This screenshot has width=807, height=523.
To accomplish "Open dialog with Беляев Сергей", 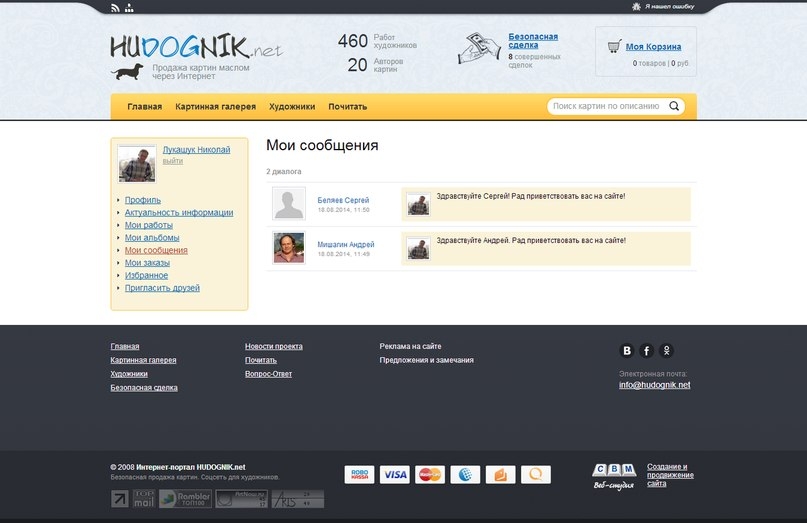I will point(343,200).
